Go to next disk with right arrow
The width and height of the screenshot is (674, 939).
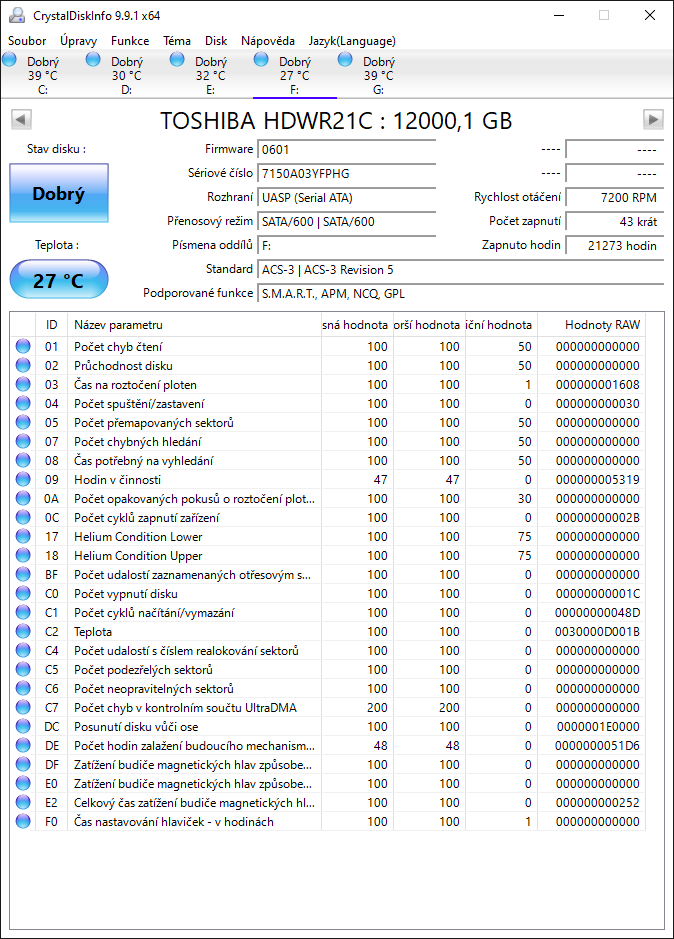(x=653, y=119)
